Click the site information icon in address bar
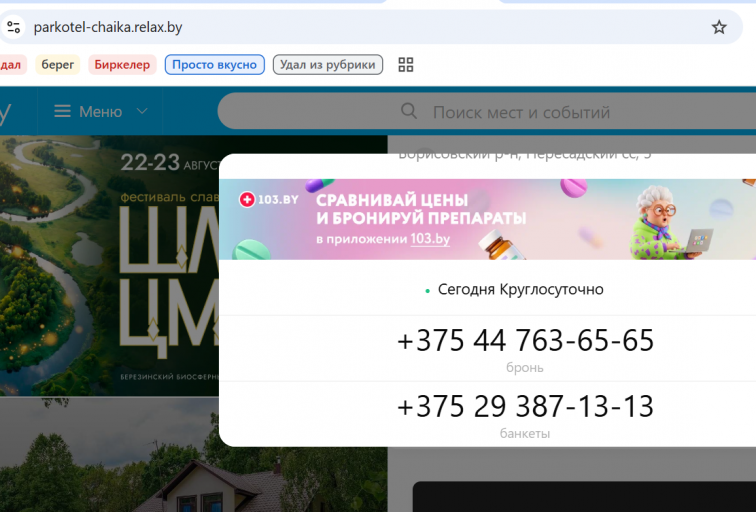The height and width of the screenshot is (512, 756). click(13, 27)
